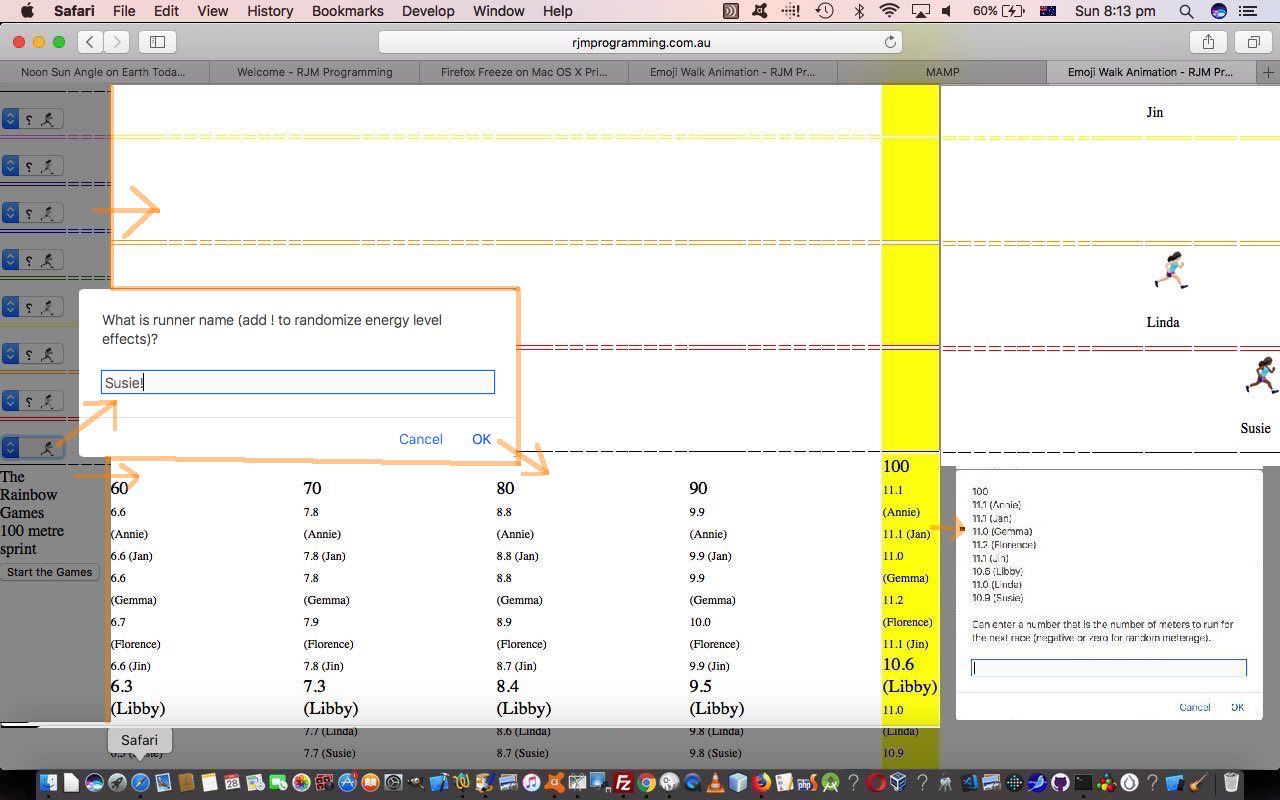The height and width of the screenshot is (800, 1280).
Task: Open Firefox from the Dock
Action: click(x=761, y=783)
